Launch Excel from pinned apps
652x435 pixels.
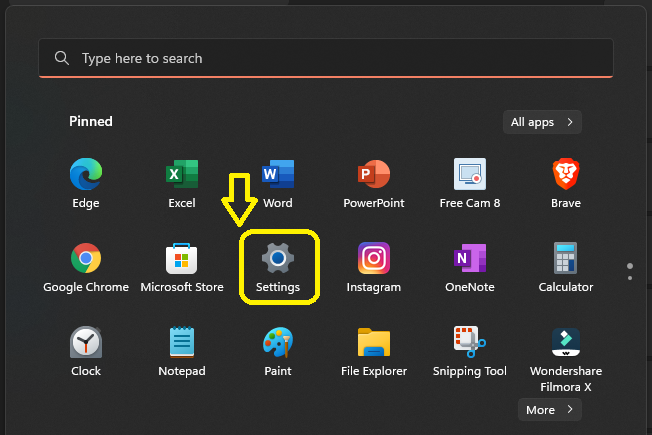click(x=182, y=174)
